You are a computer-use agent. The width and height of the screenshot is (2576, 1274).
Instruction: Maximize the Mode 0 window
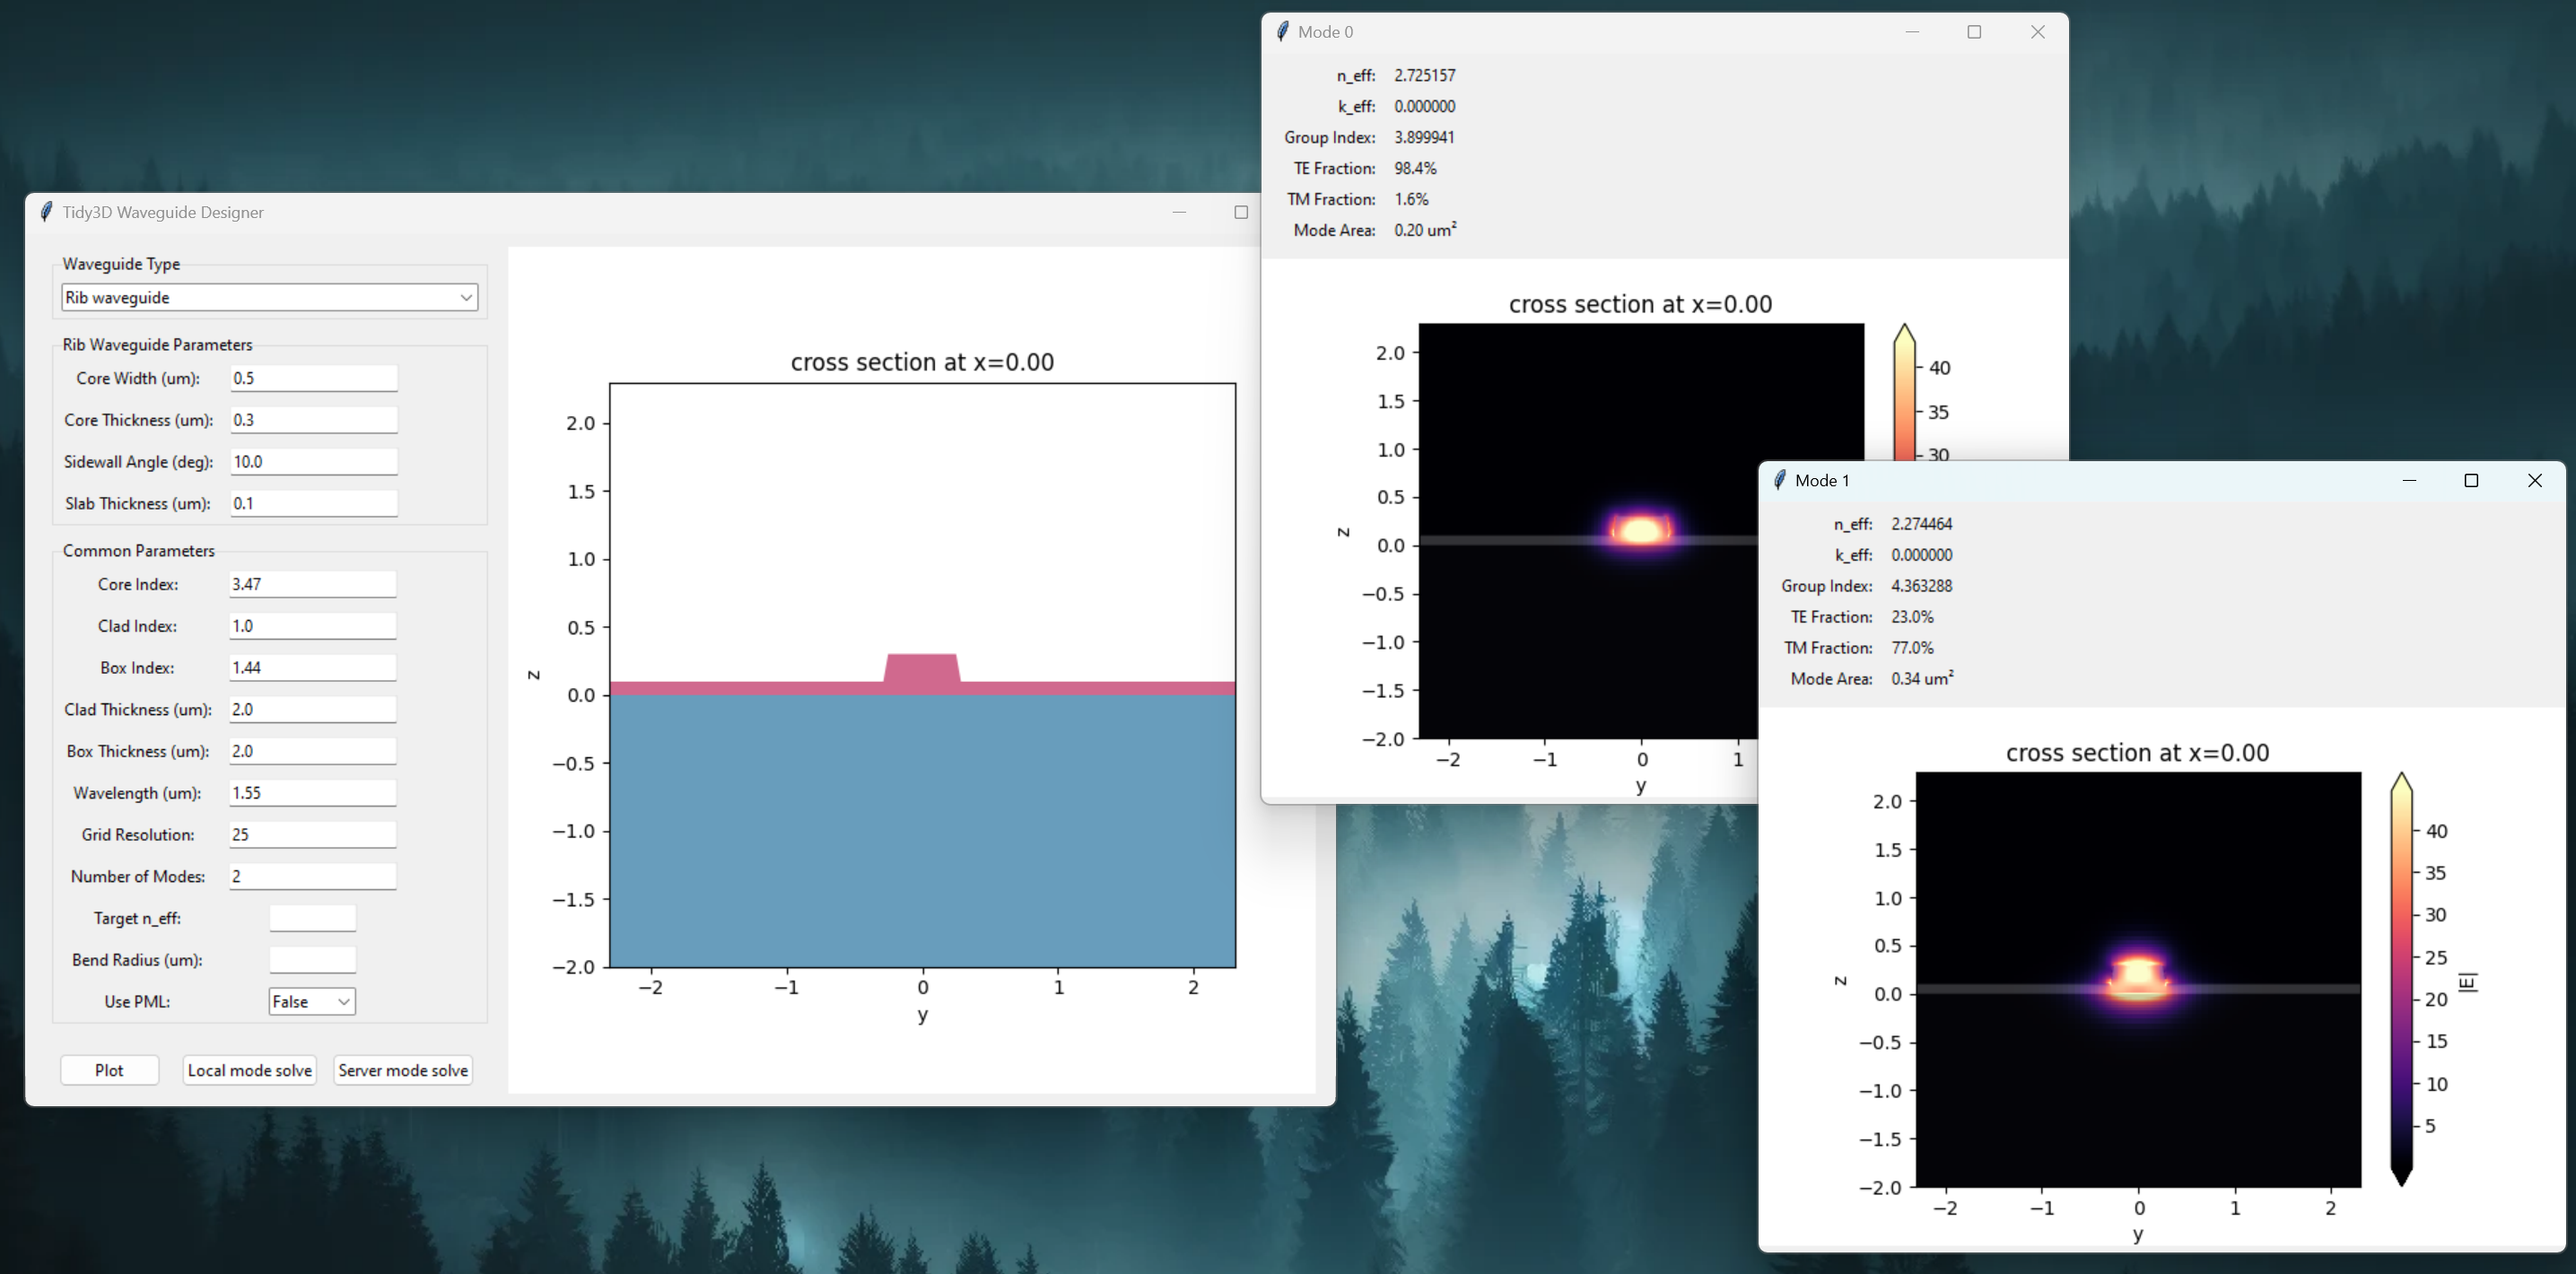click(x=1974, y=32)
